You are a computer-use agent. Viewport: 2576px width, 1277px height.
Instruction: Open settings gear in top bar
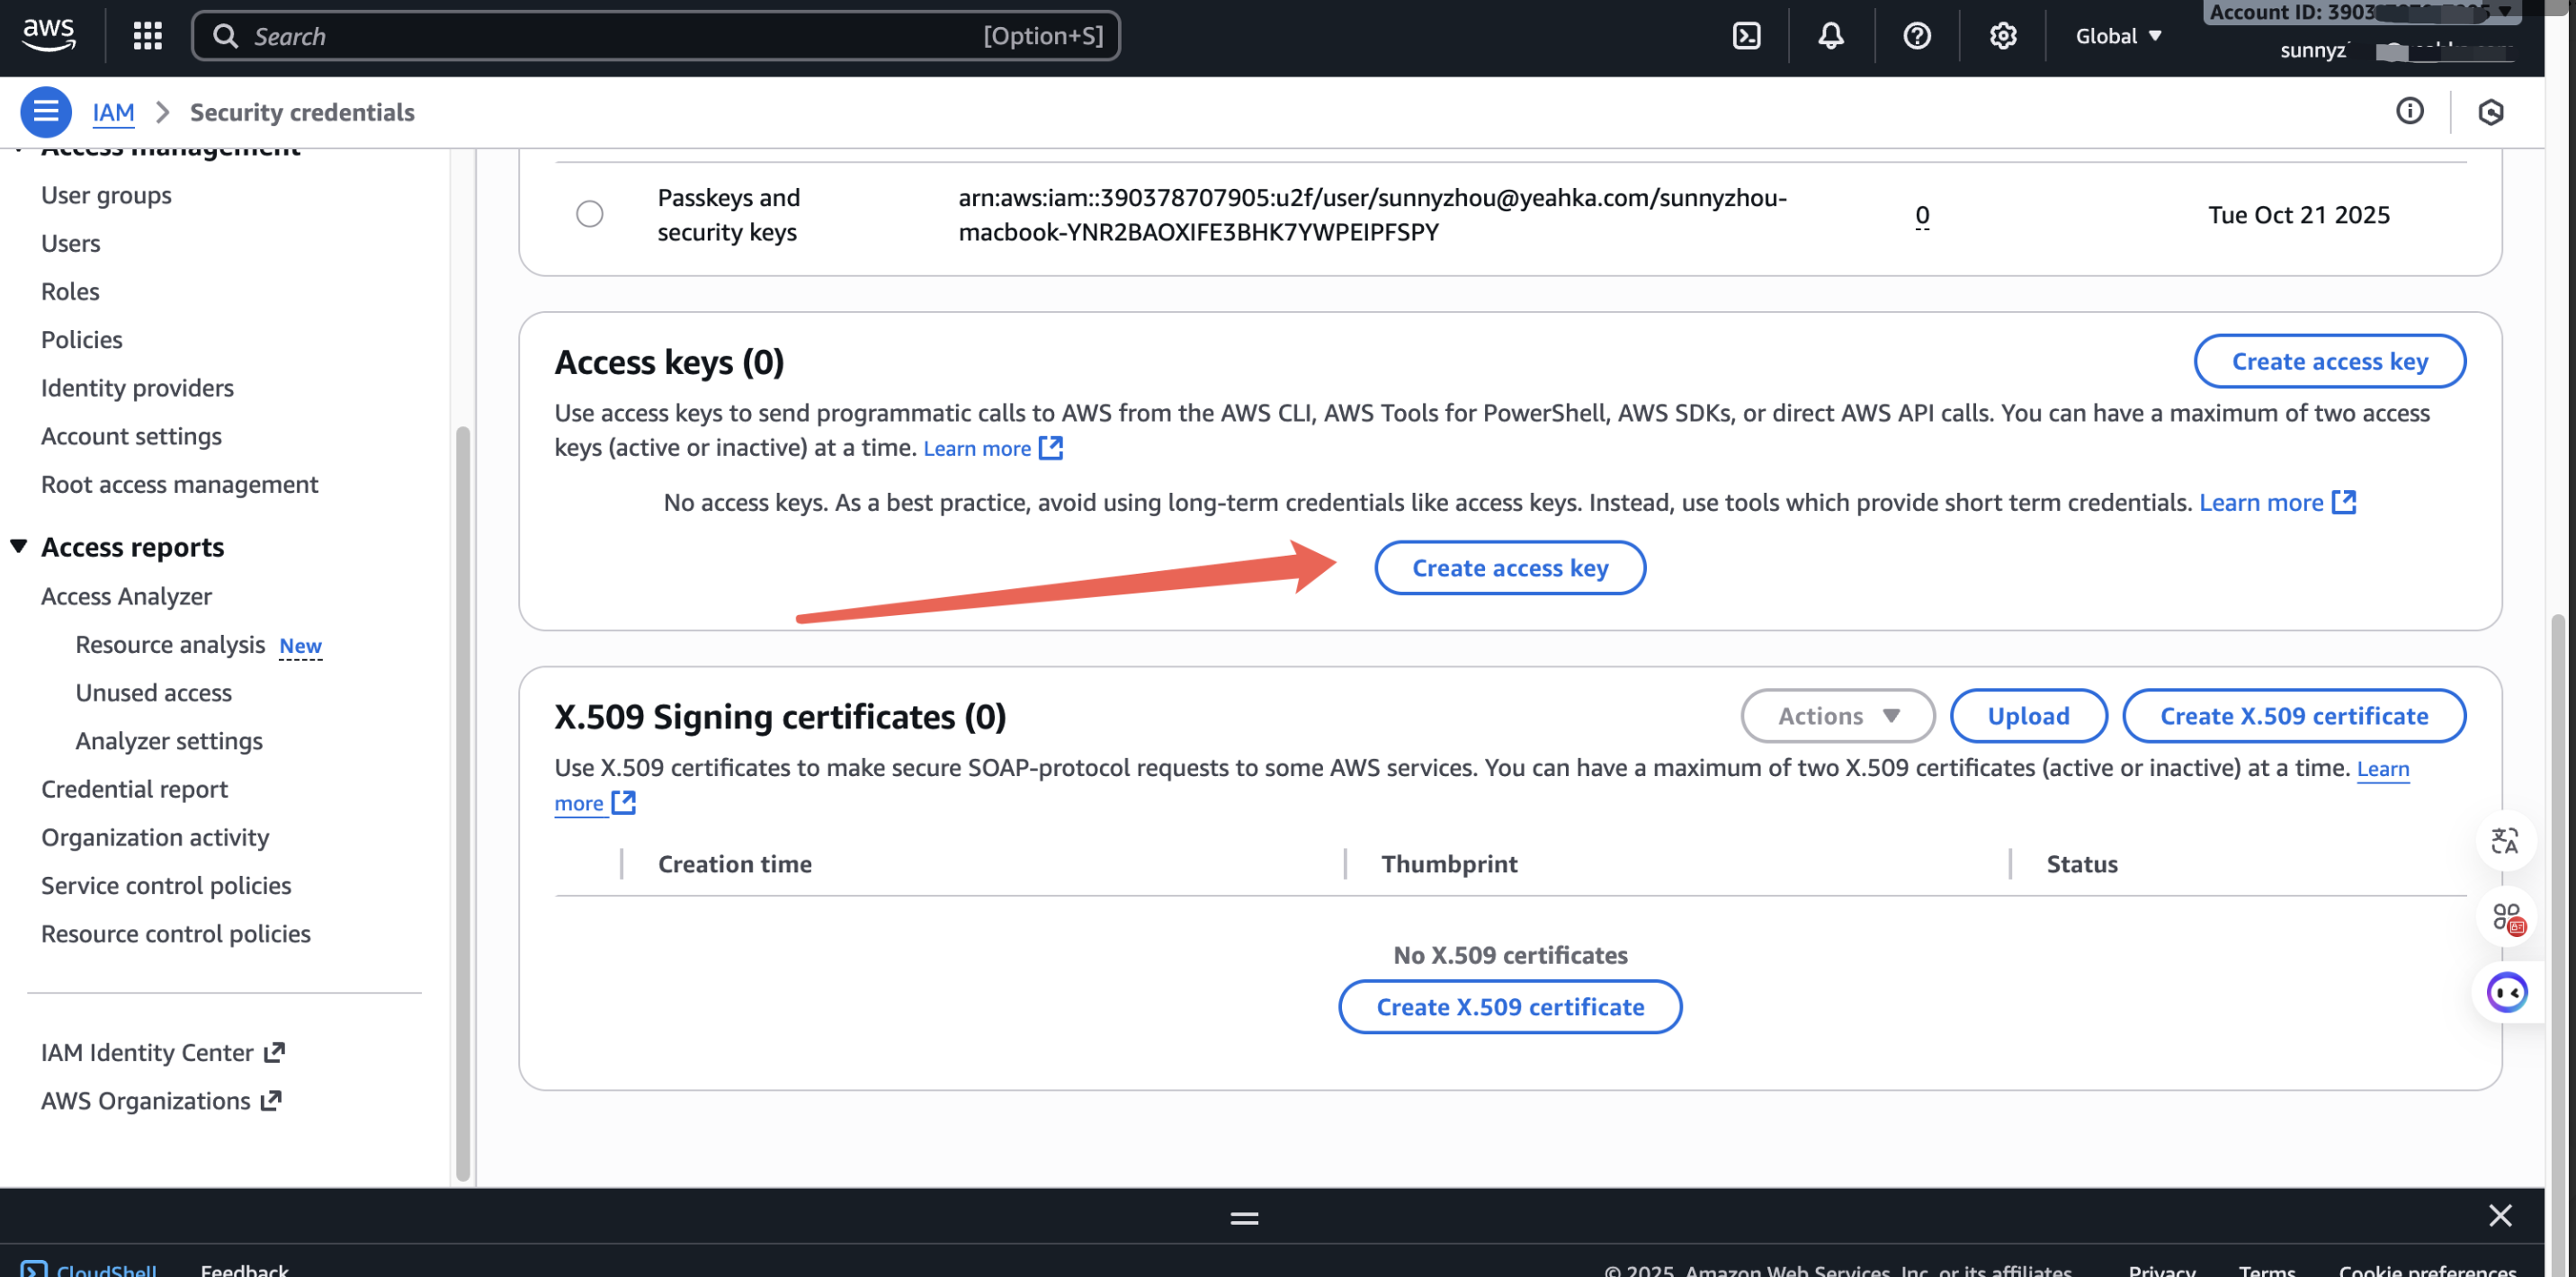tap(2002, 36)
